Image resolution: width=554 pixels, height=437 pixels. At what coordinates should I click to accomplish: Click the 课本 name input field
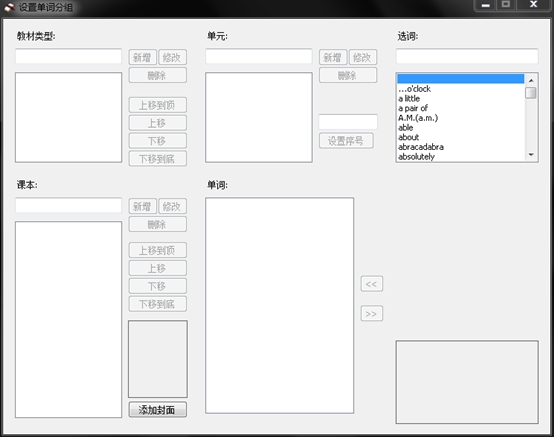click(69, 205)
